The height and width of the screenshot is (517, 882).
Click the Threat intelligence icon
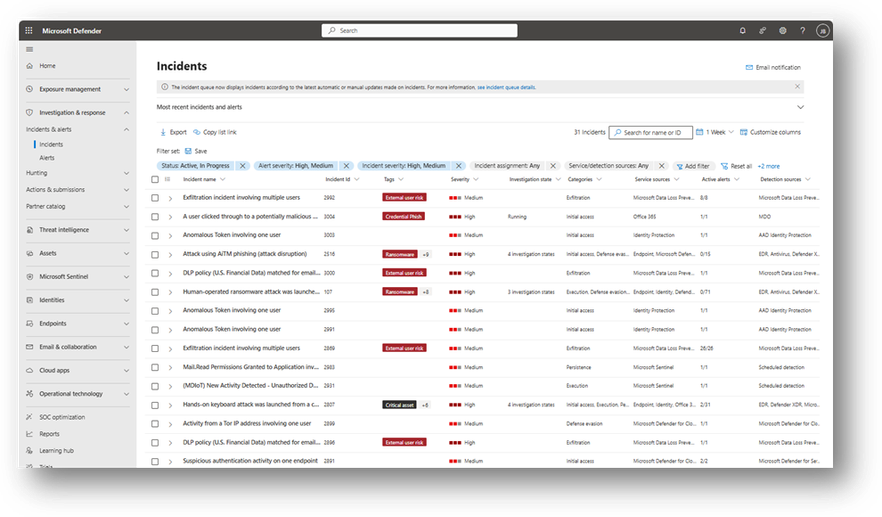[x=30, y=230]
